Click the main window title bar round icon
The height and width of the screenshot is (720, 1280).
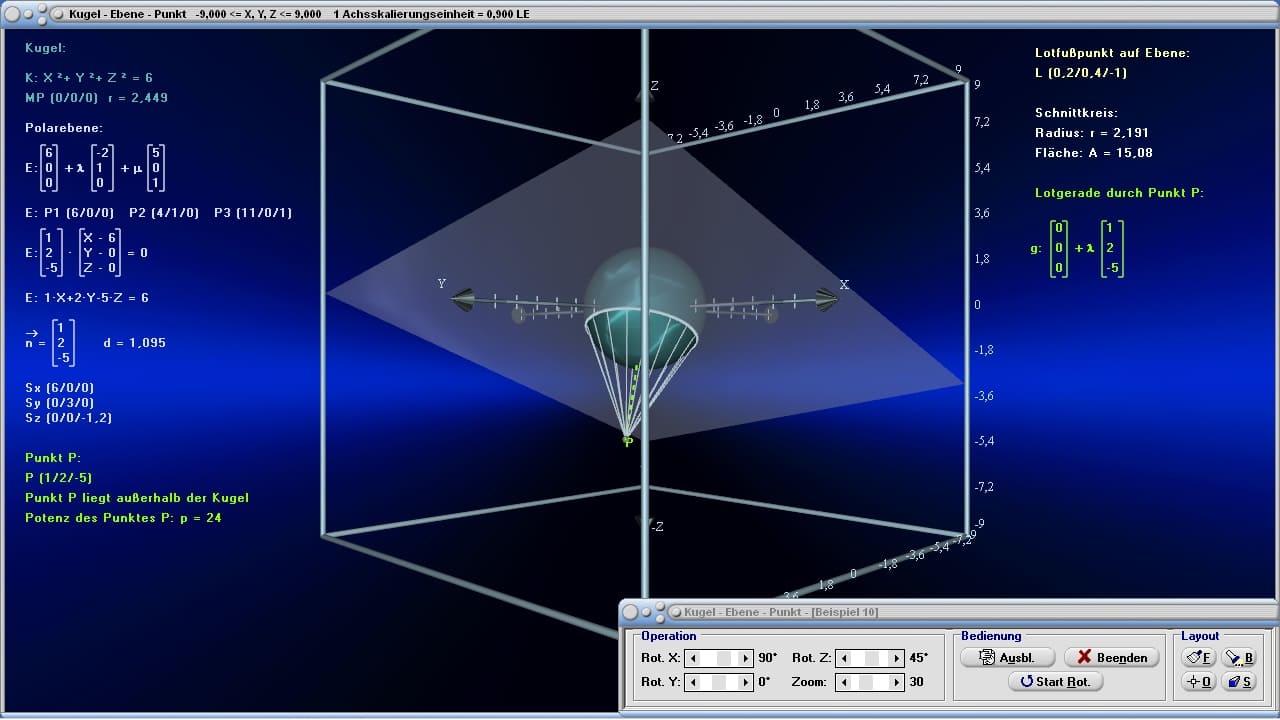[x=13, y=14]
